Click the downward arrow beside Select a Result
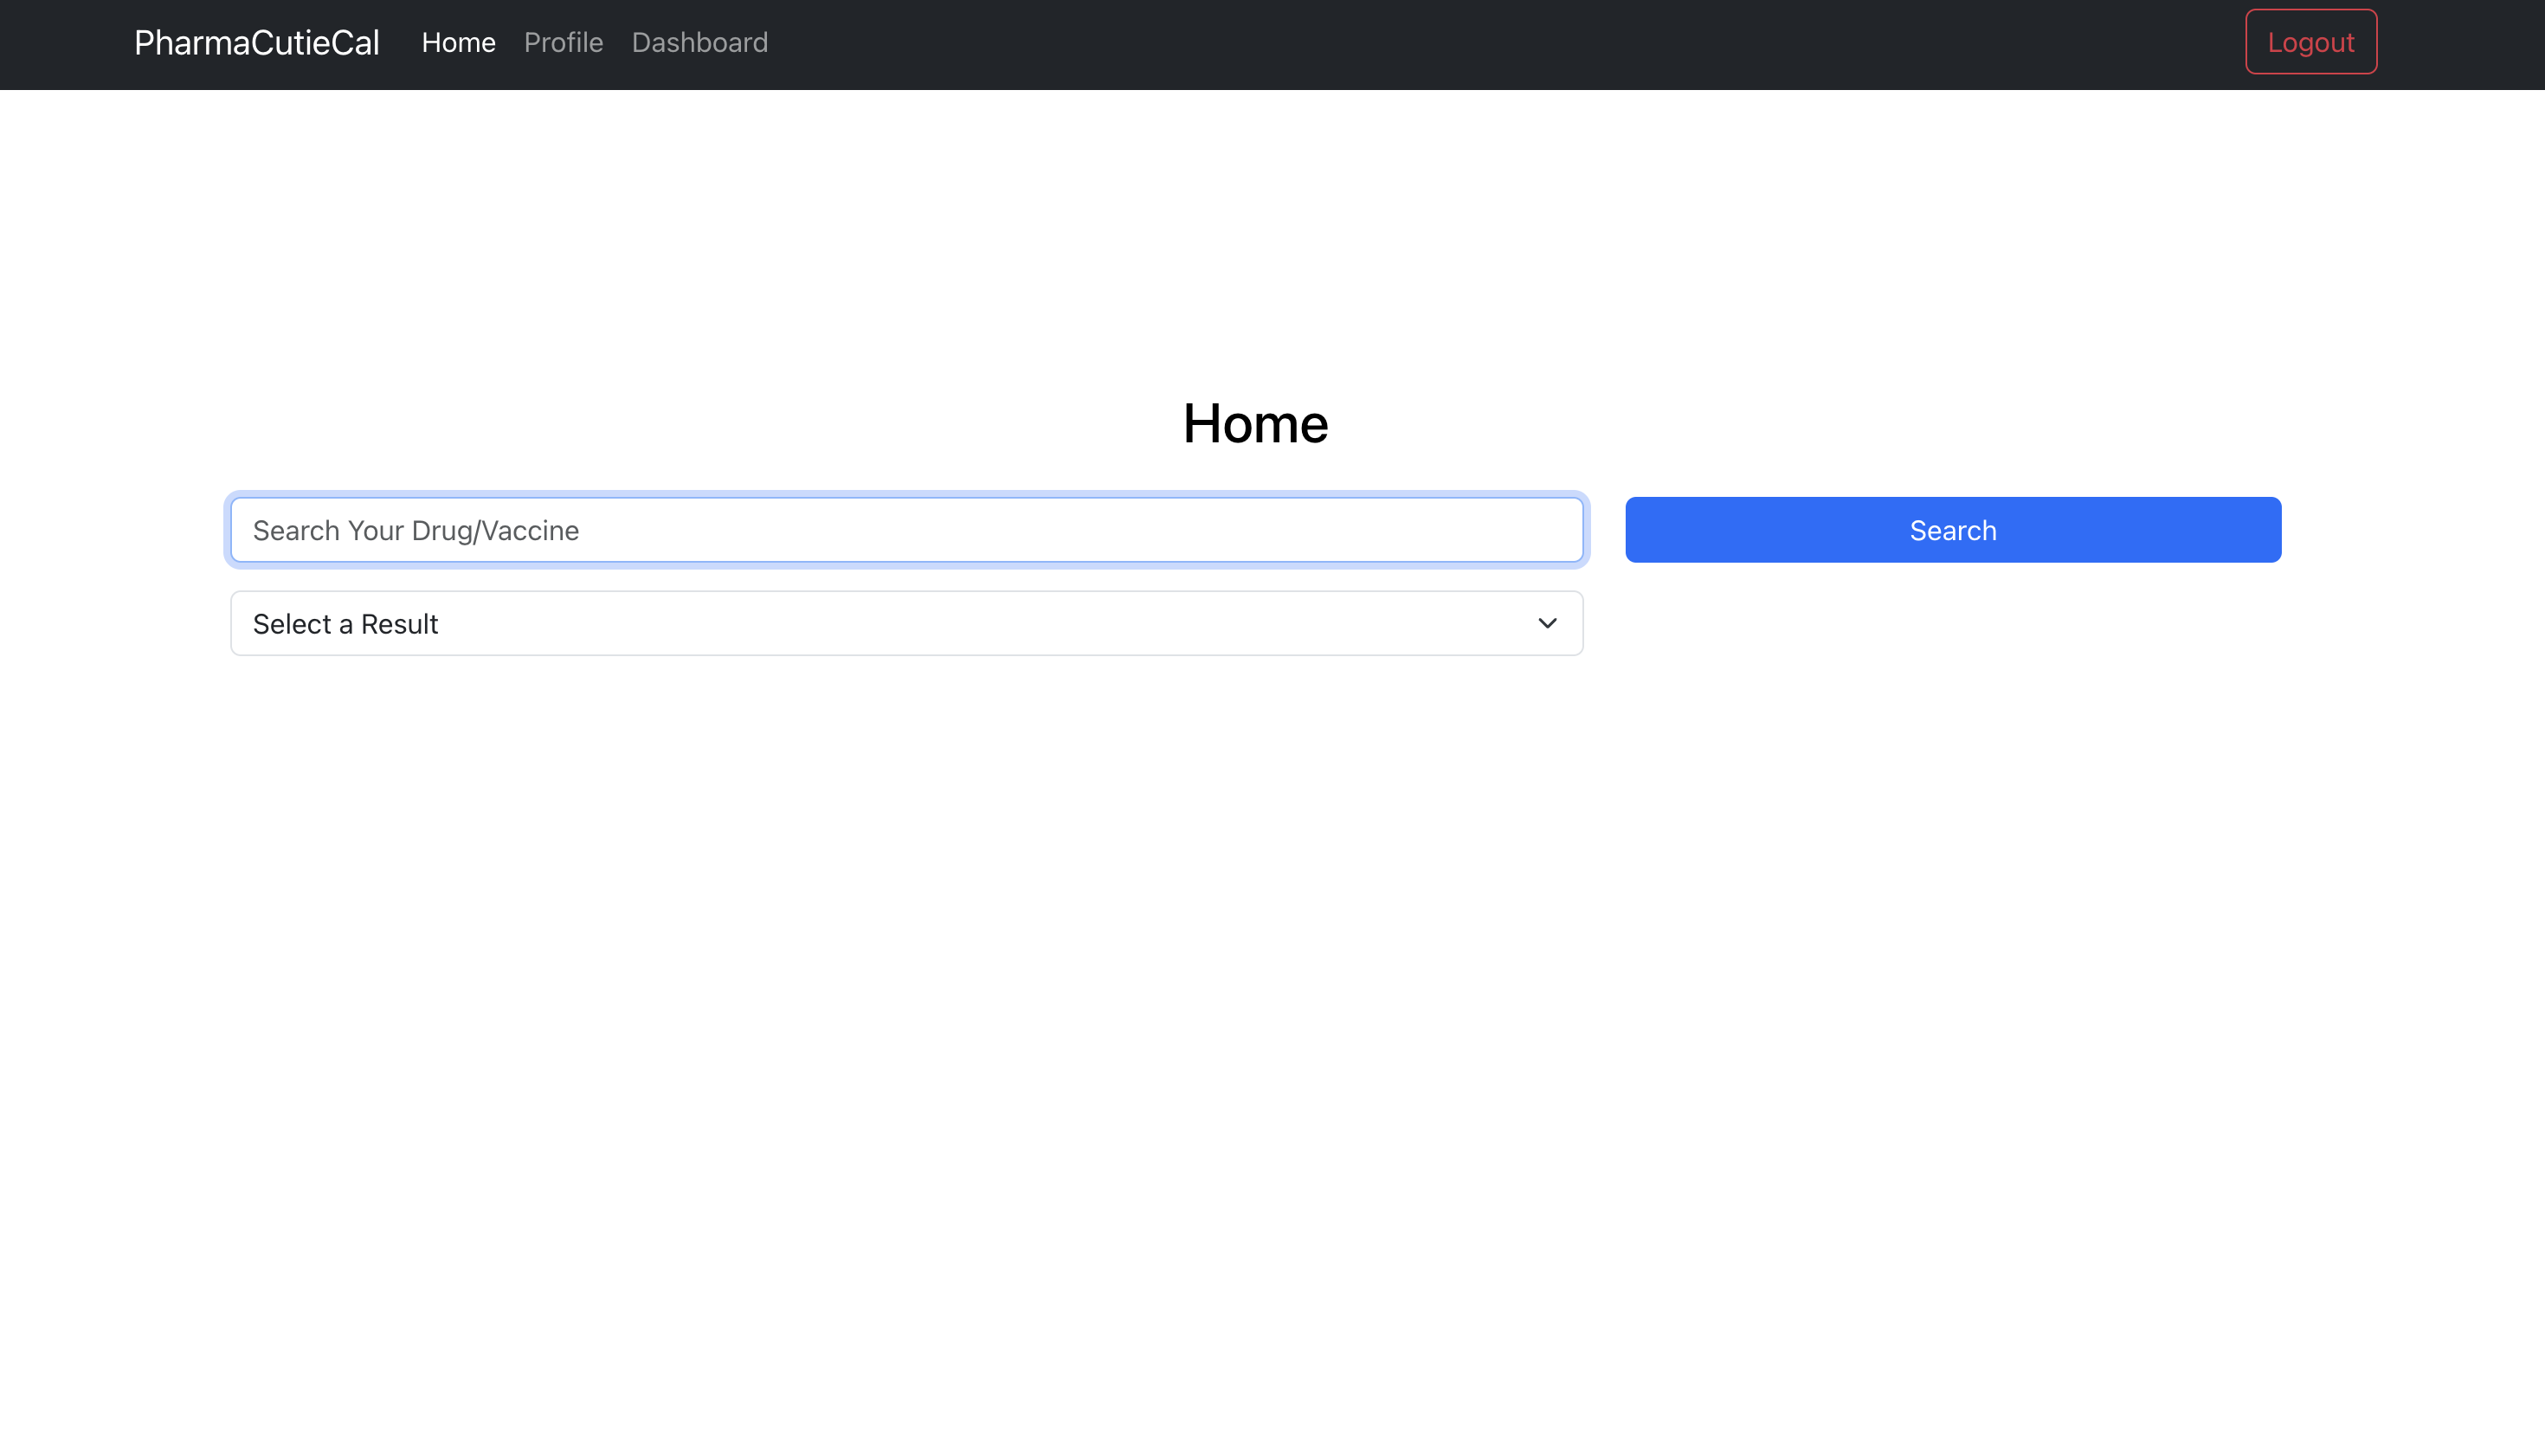The height and width of the screenshot is (1456, 2545). click(x=1546, y=623)
